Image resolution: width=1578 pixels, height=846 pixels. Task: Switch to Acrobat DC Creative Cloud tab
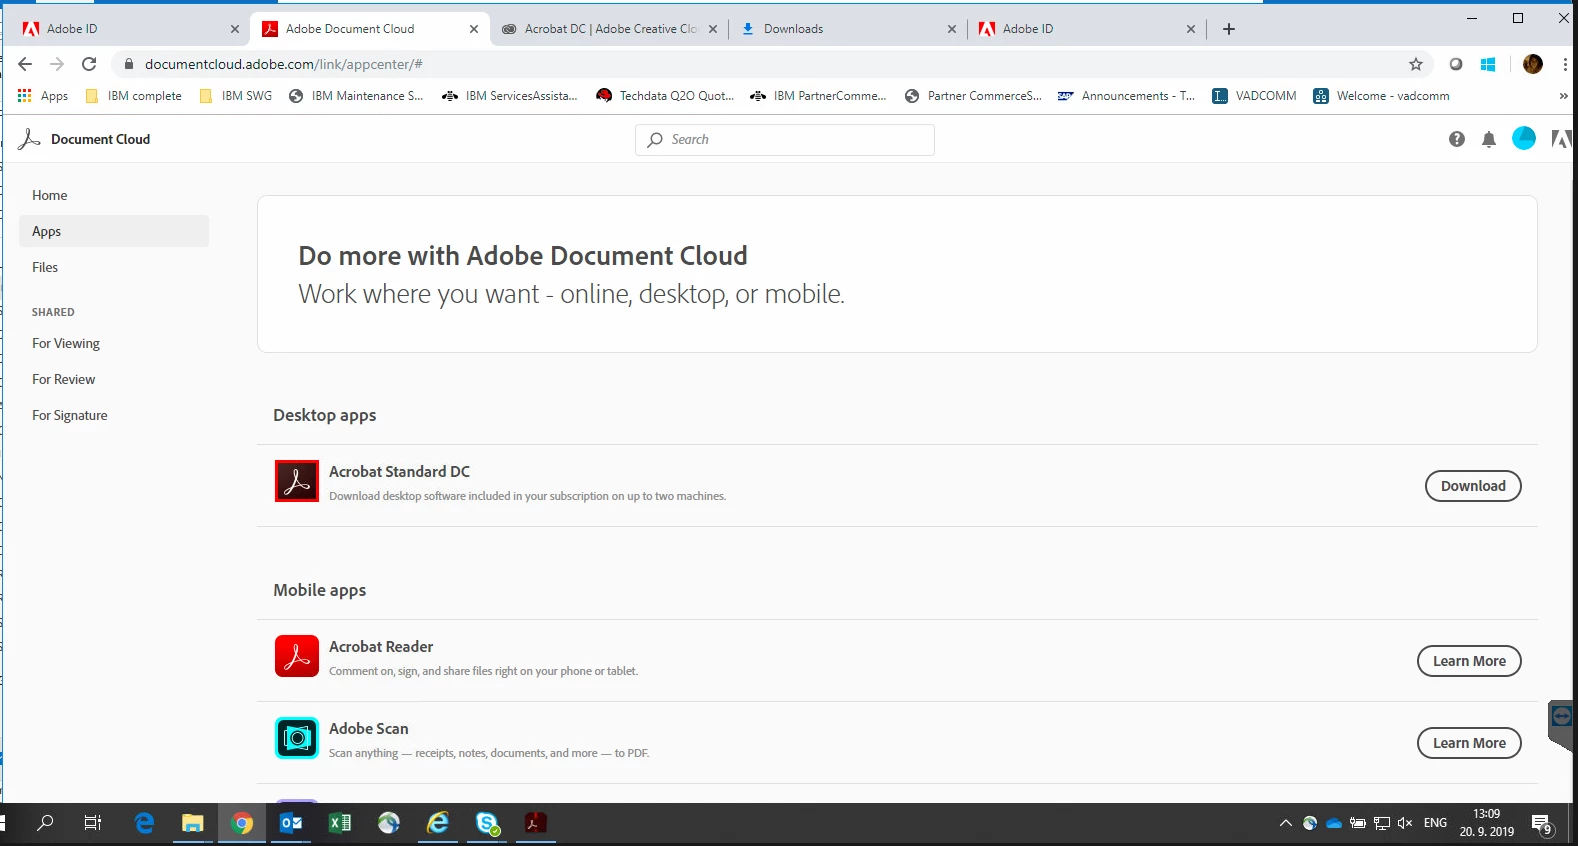pos(610,29)
